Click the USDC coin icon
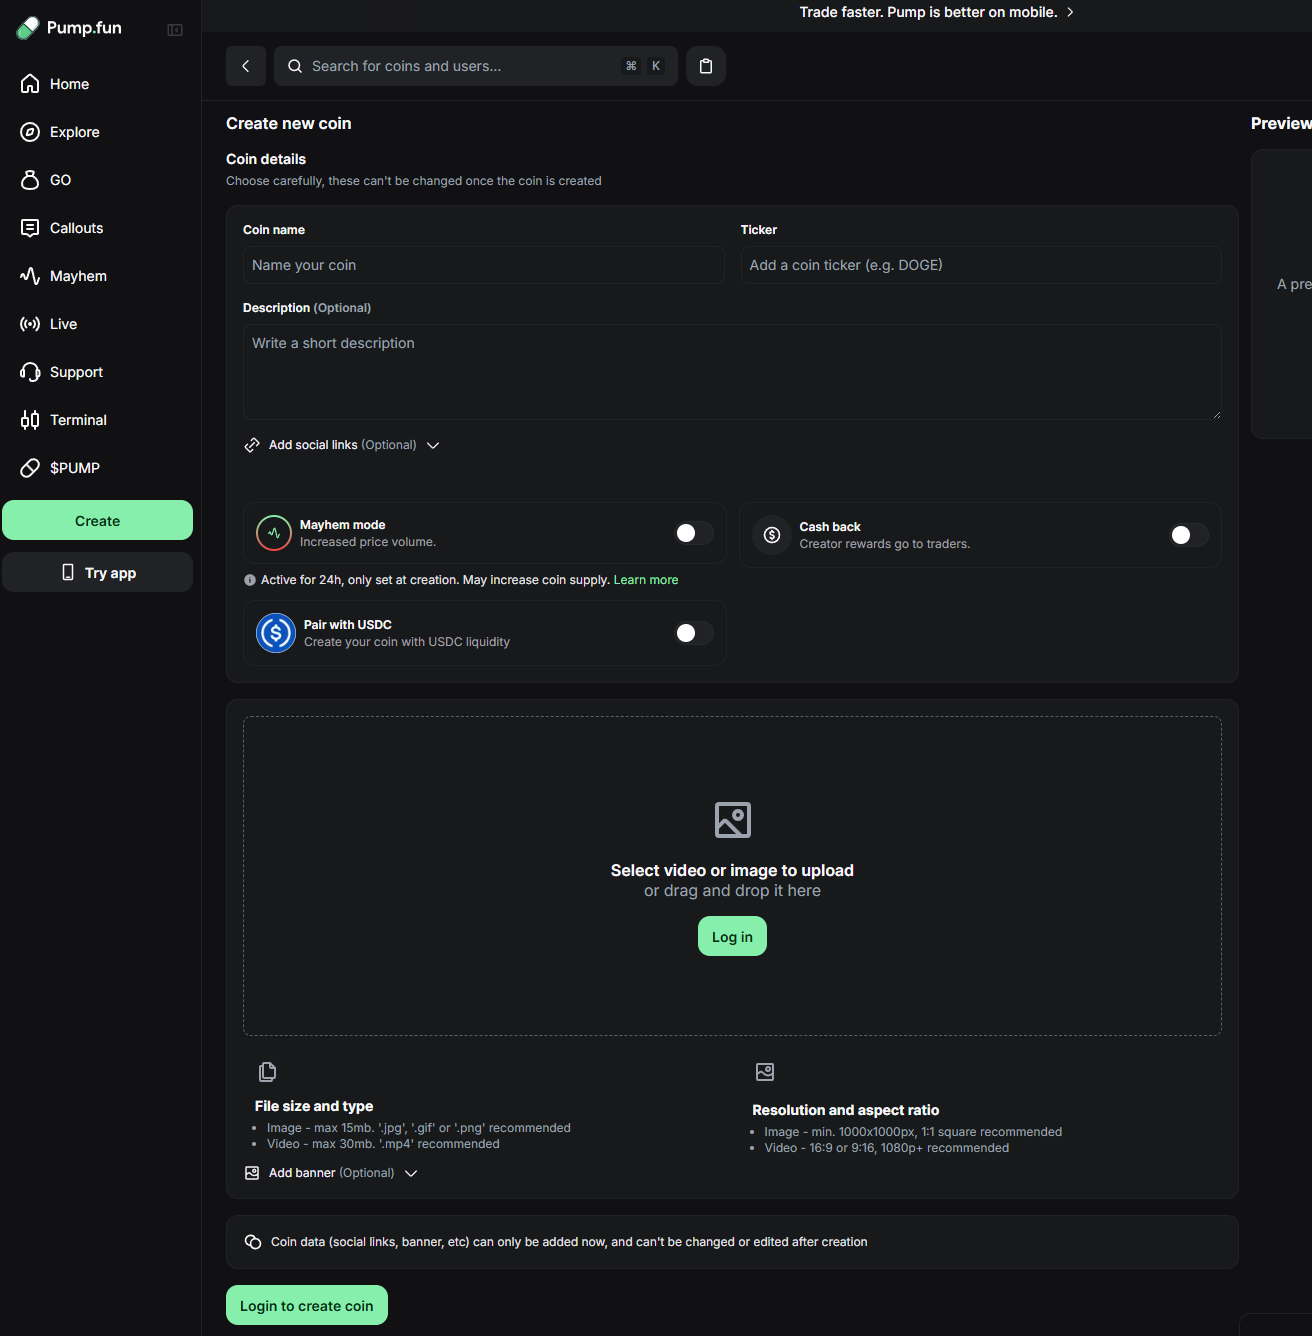Screen dimensions: 1312x1336 click(x=276, y=633)
